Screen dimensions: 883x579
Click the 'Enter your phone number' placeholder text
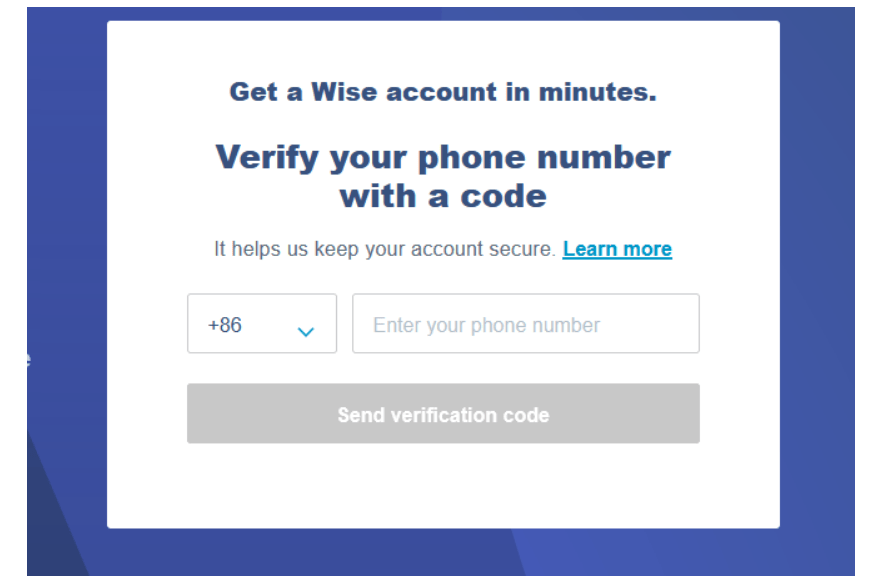(486, 325)
